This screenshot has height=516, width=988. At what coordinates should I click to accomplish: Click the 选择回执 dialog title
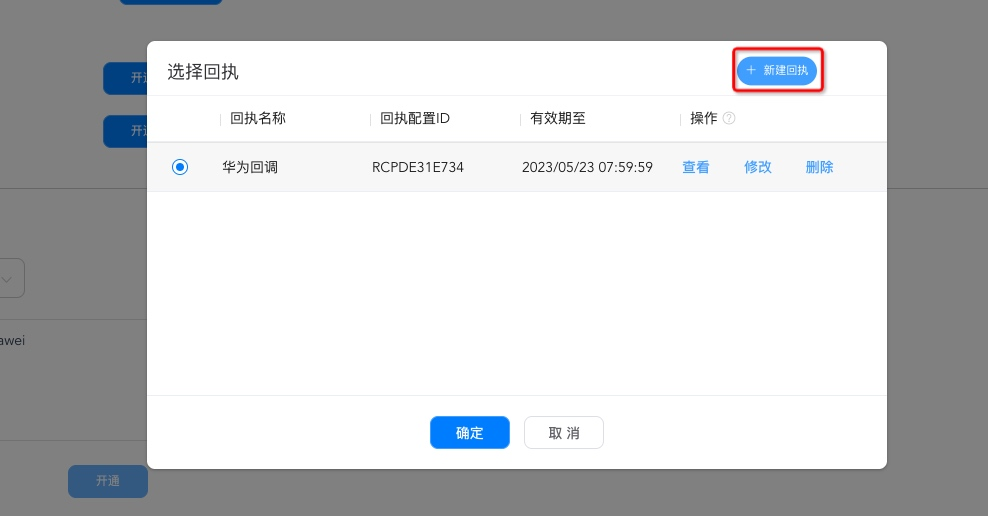[x=203, y=72]
